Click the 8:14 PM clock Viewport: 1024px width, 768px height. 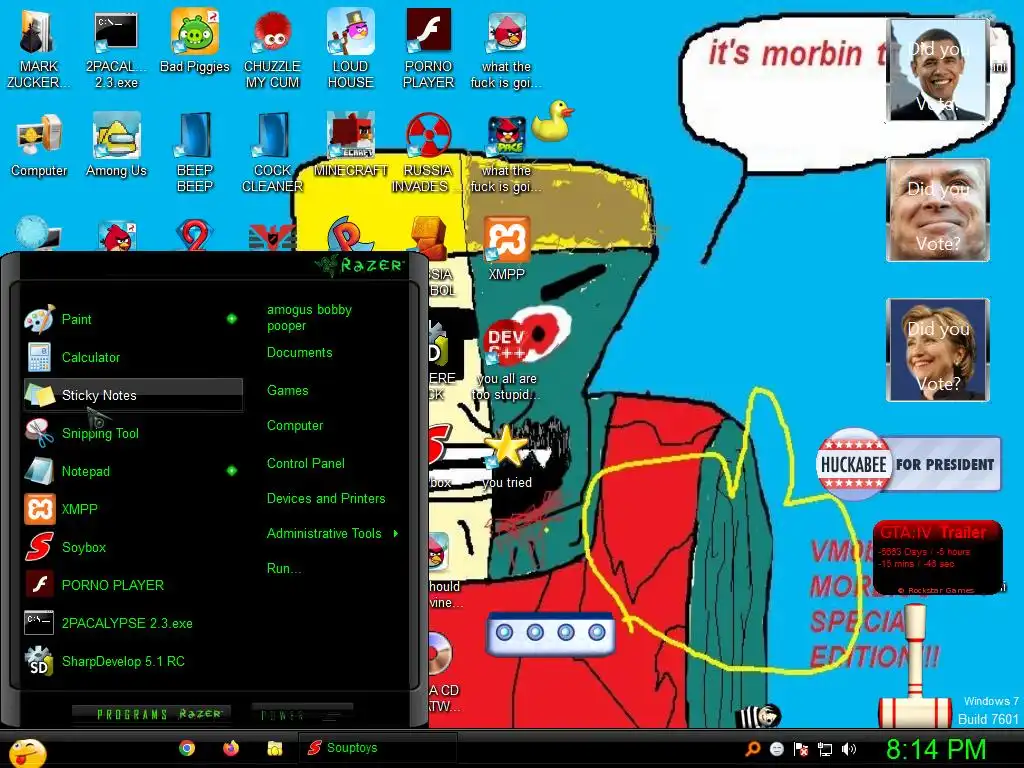tap(935, 749)
